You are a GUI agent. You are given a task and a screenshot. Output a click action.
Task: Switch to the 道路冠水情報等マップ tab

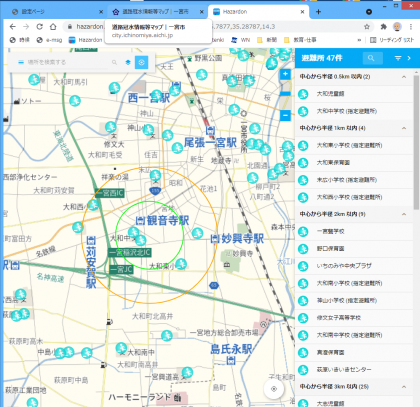[x=157, y=12]
